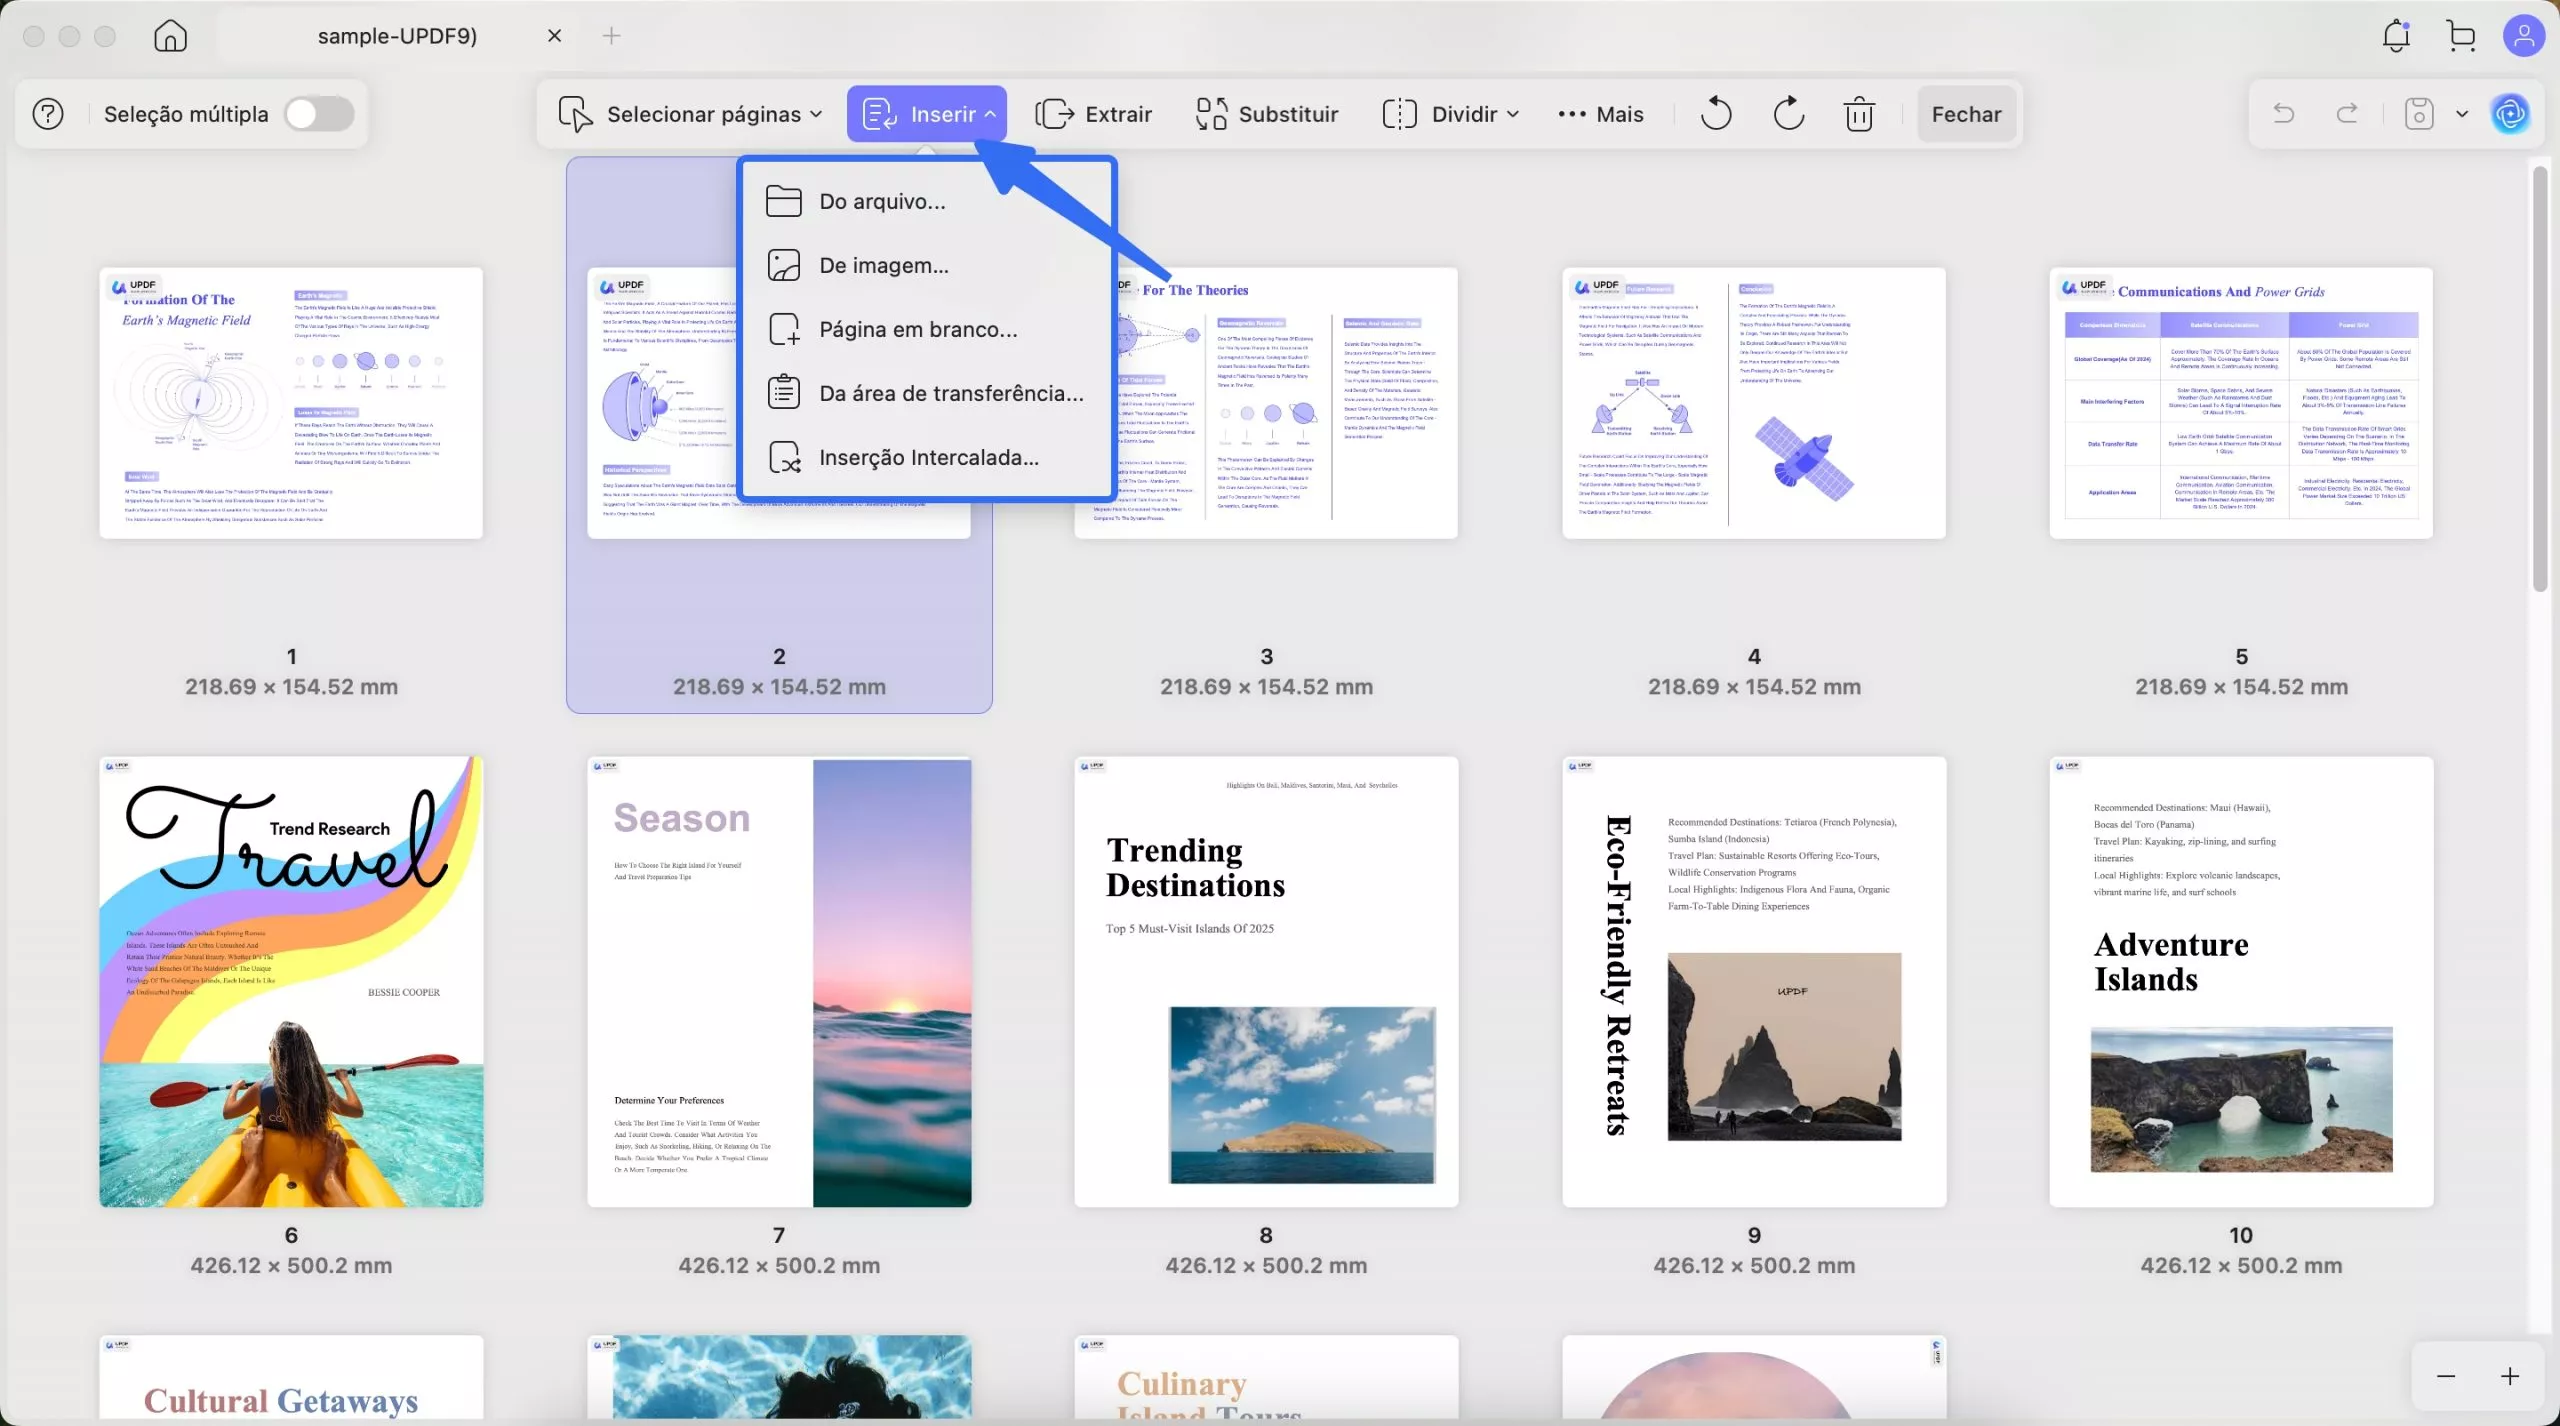Open the save options dropdown arrow
Screen dimensions: 2560x1426
(2462, 114)
